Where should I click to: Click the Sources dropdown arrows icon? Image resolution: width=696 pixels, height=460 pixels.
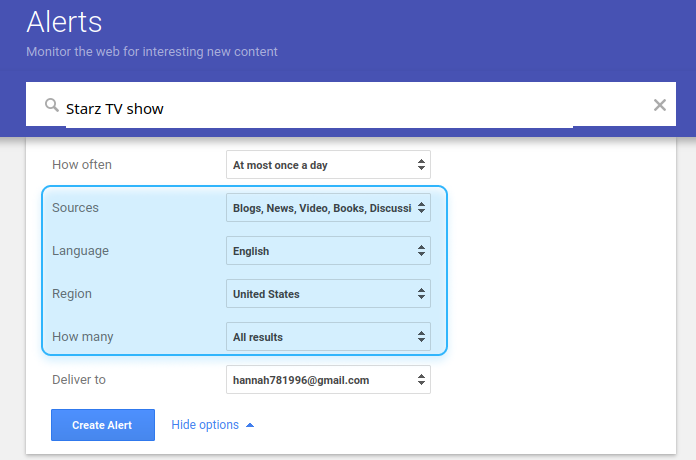click(x=421, y=208)
